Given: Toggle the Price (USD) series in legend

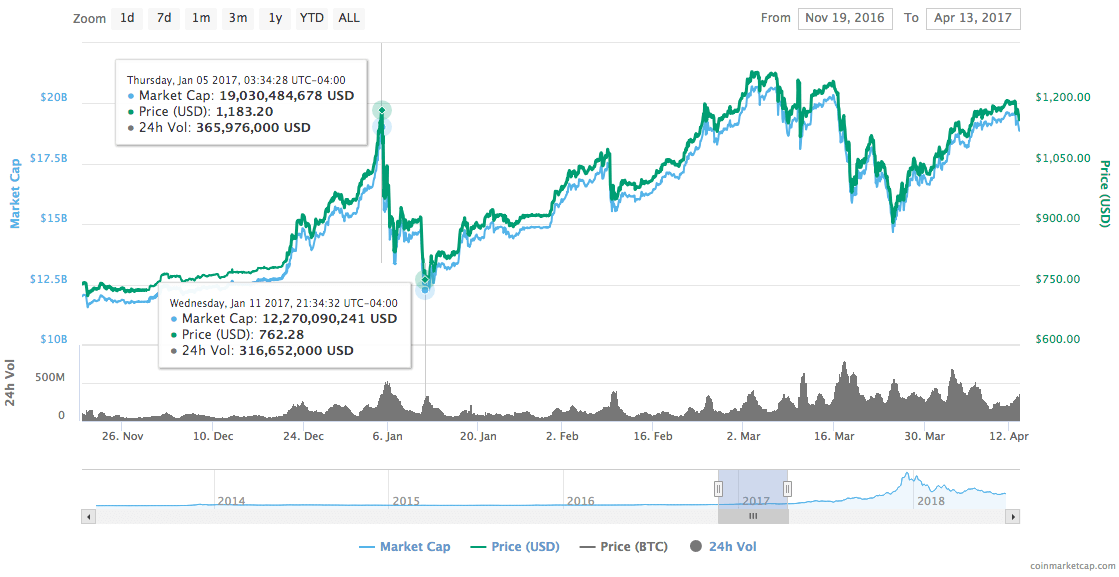Looking at the screenshot, I should [x=515, y=547].
